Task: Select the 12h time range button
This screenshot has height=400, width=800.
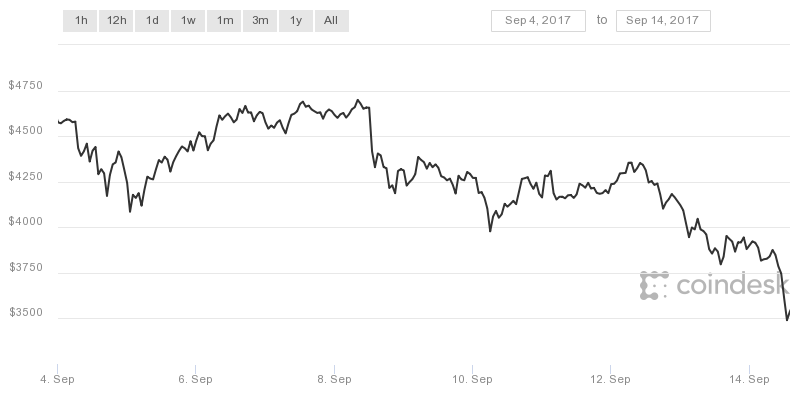Action: (x=116, y=20)
